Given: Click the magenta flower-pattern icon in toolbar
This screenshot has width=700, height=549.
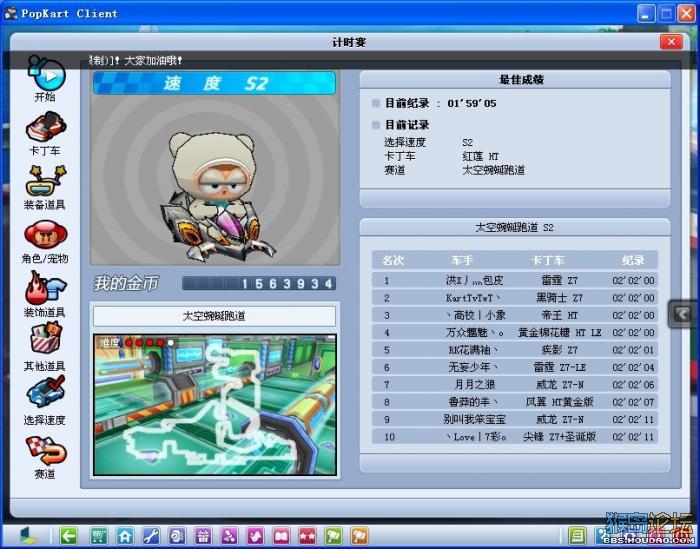Looking at the screenshot, I should click(x=229, y=536).
